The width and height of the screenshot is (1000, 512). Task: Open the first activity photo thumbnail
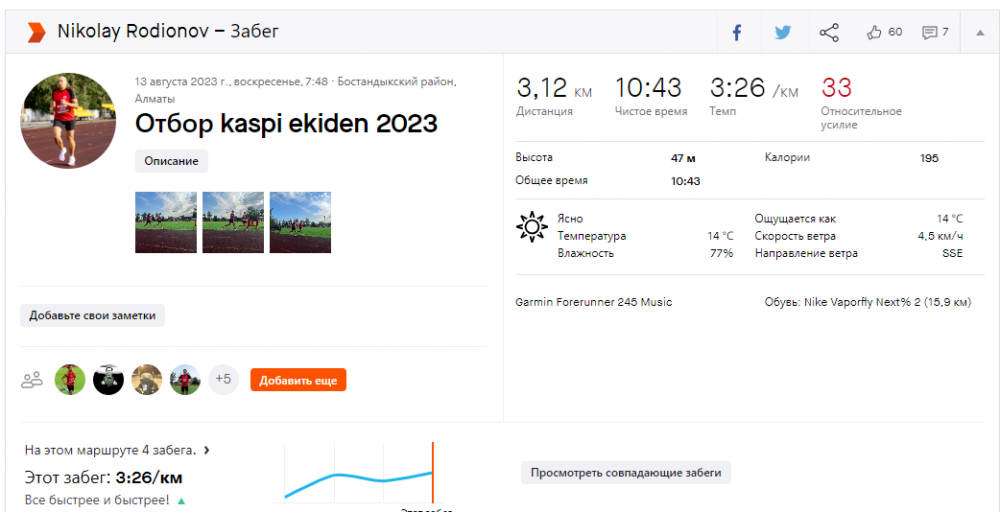click(x=165, y=222)
